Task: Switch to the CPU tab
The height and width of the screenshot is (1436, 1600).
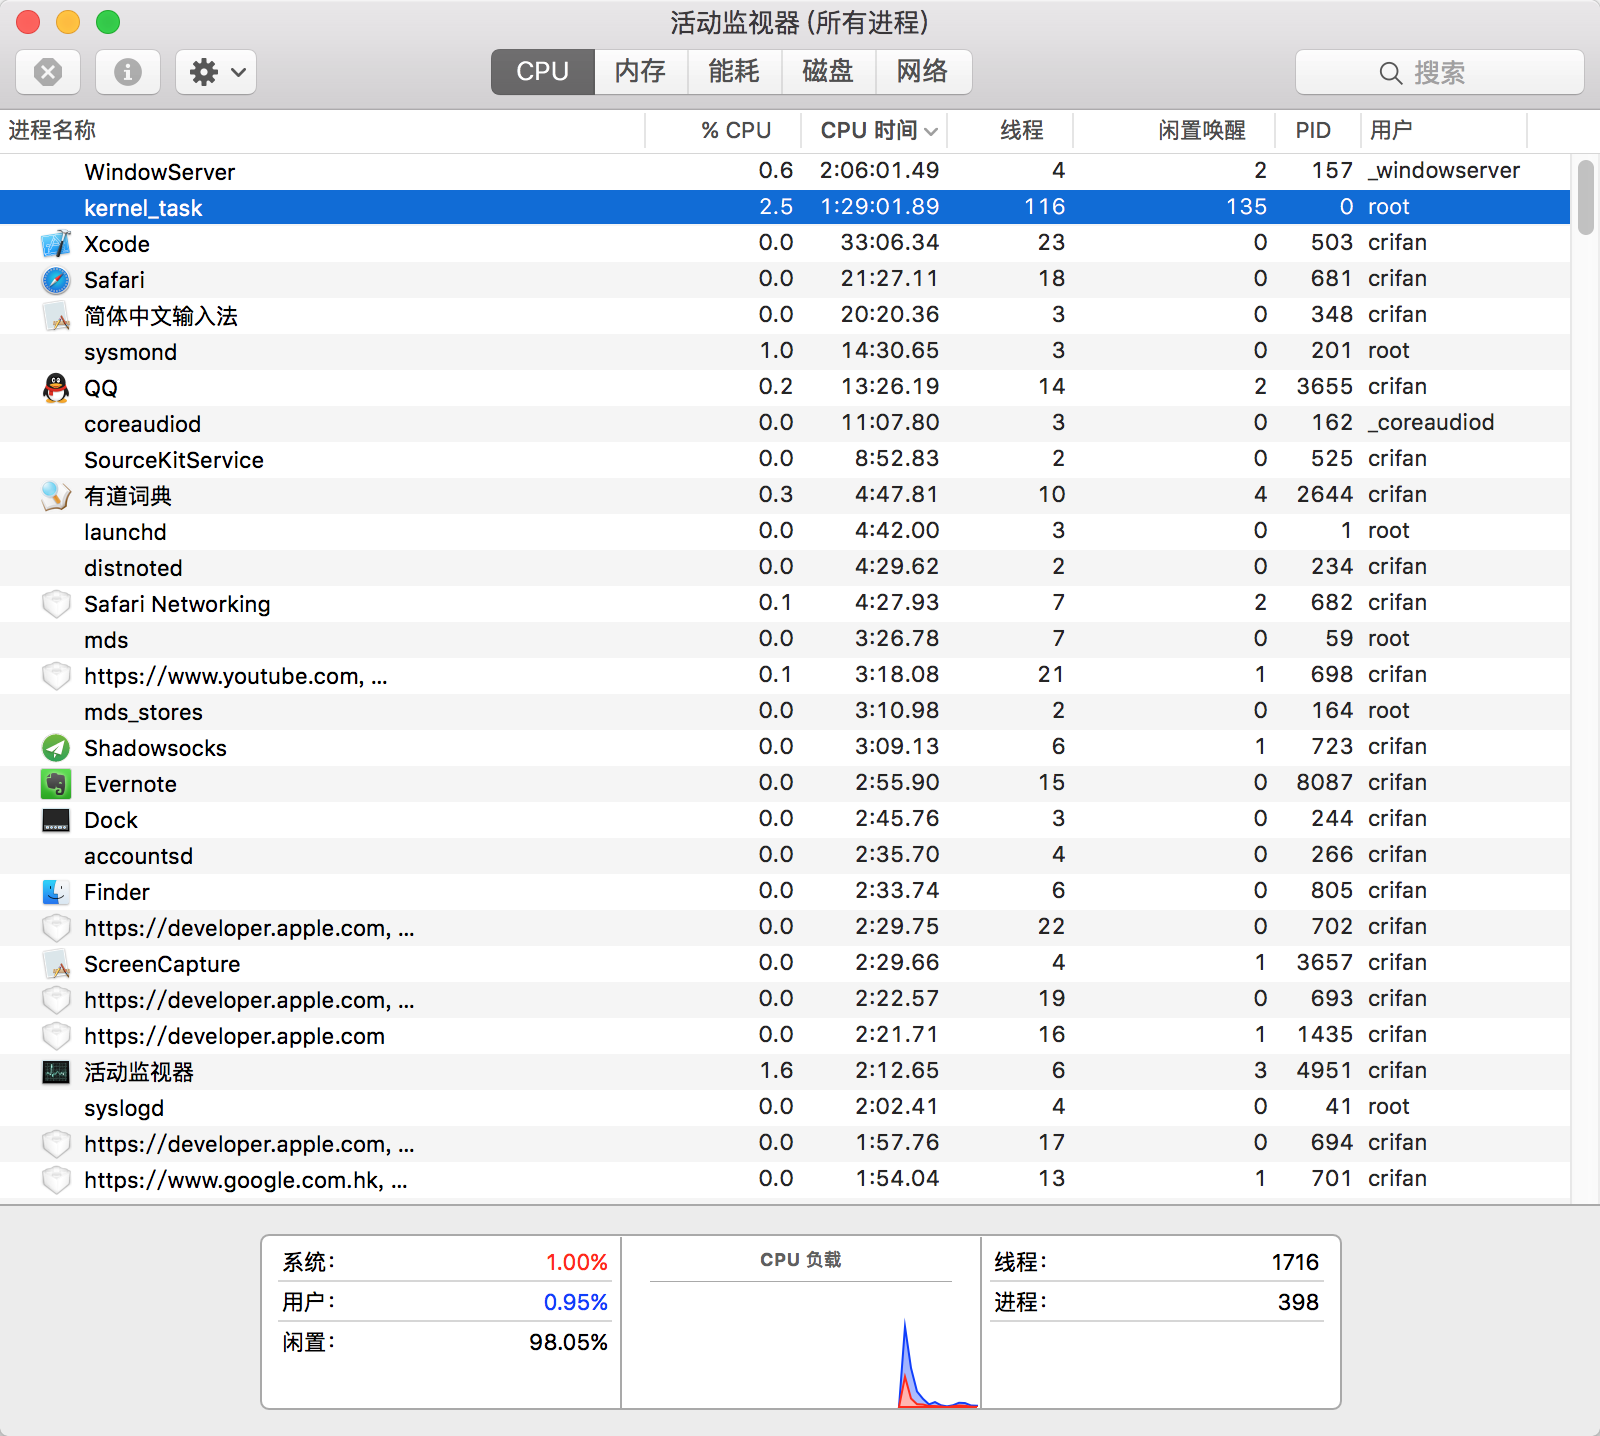Action: point(543,72)
